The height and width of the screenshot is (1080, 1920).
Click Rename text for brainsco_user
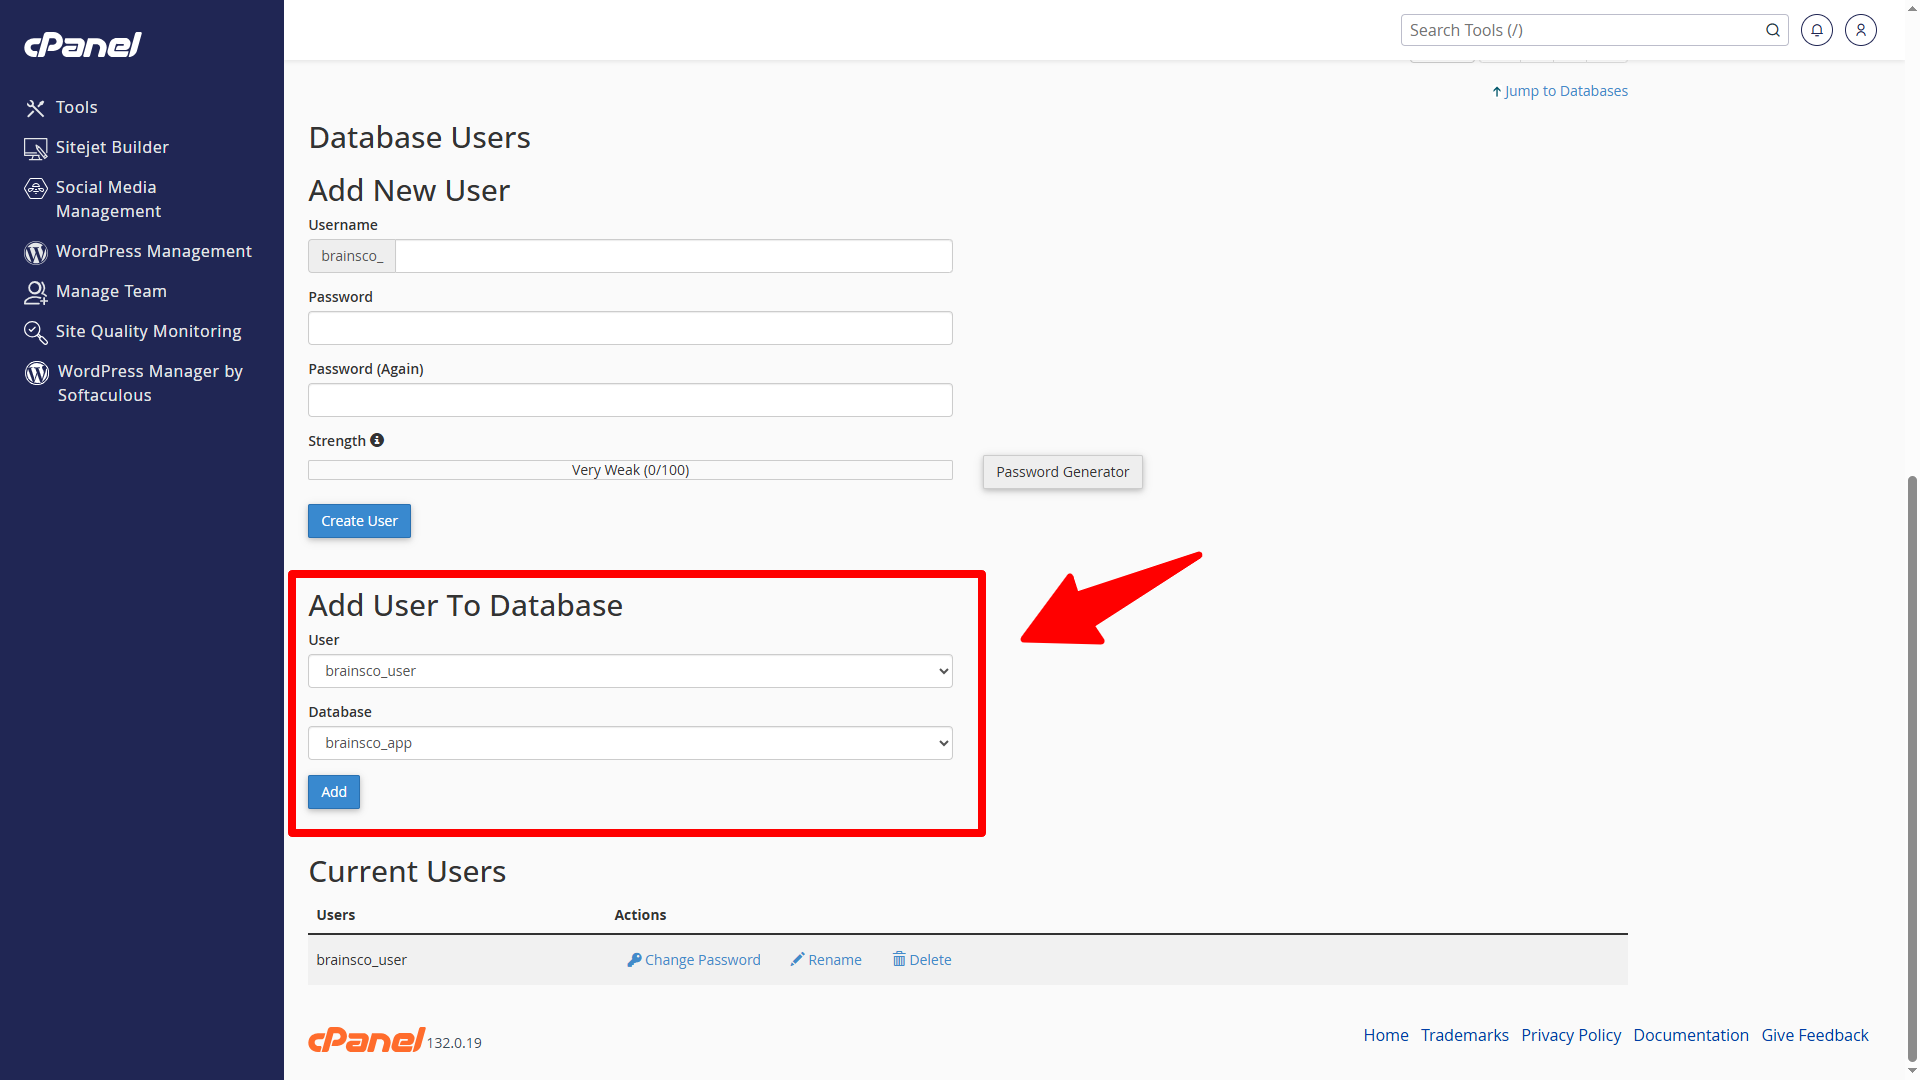[835, 960]
